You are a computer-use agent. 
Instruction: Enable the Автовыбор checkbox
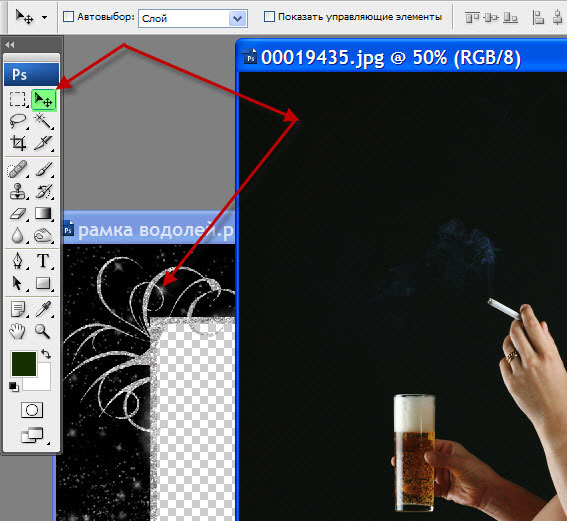coord(68,17)
